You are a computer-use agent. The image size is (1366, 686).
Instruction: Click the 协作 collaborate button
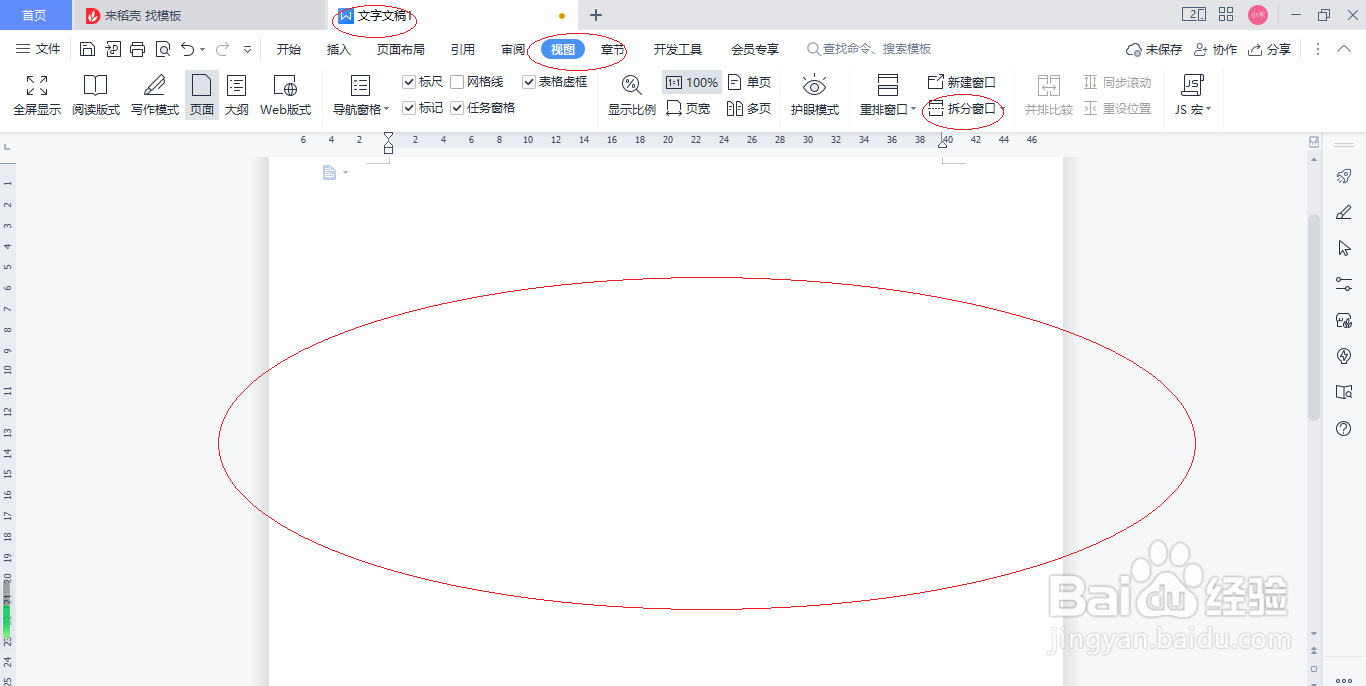tap(1215, 48)
